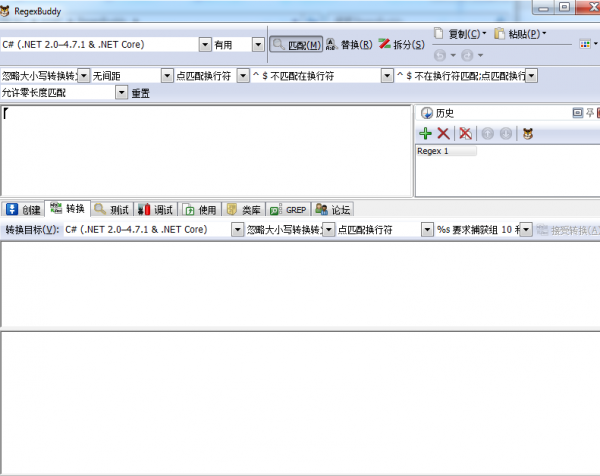This screenshot has height=476, width=600.
Task: Open the 复制(C) dropdown arrow
Action: pyautogui.click(x=484, y=33)
